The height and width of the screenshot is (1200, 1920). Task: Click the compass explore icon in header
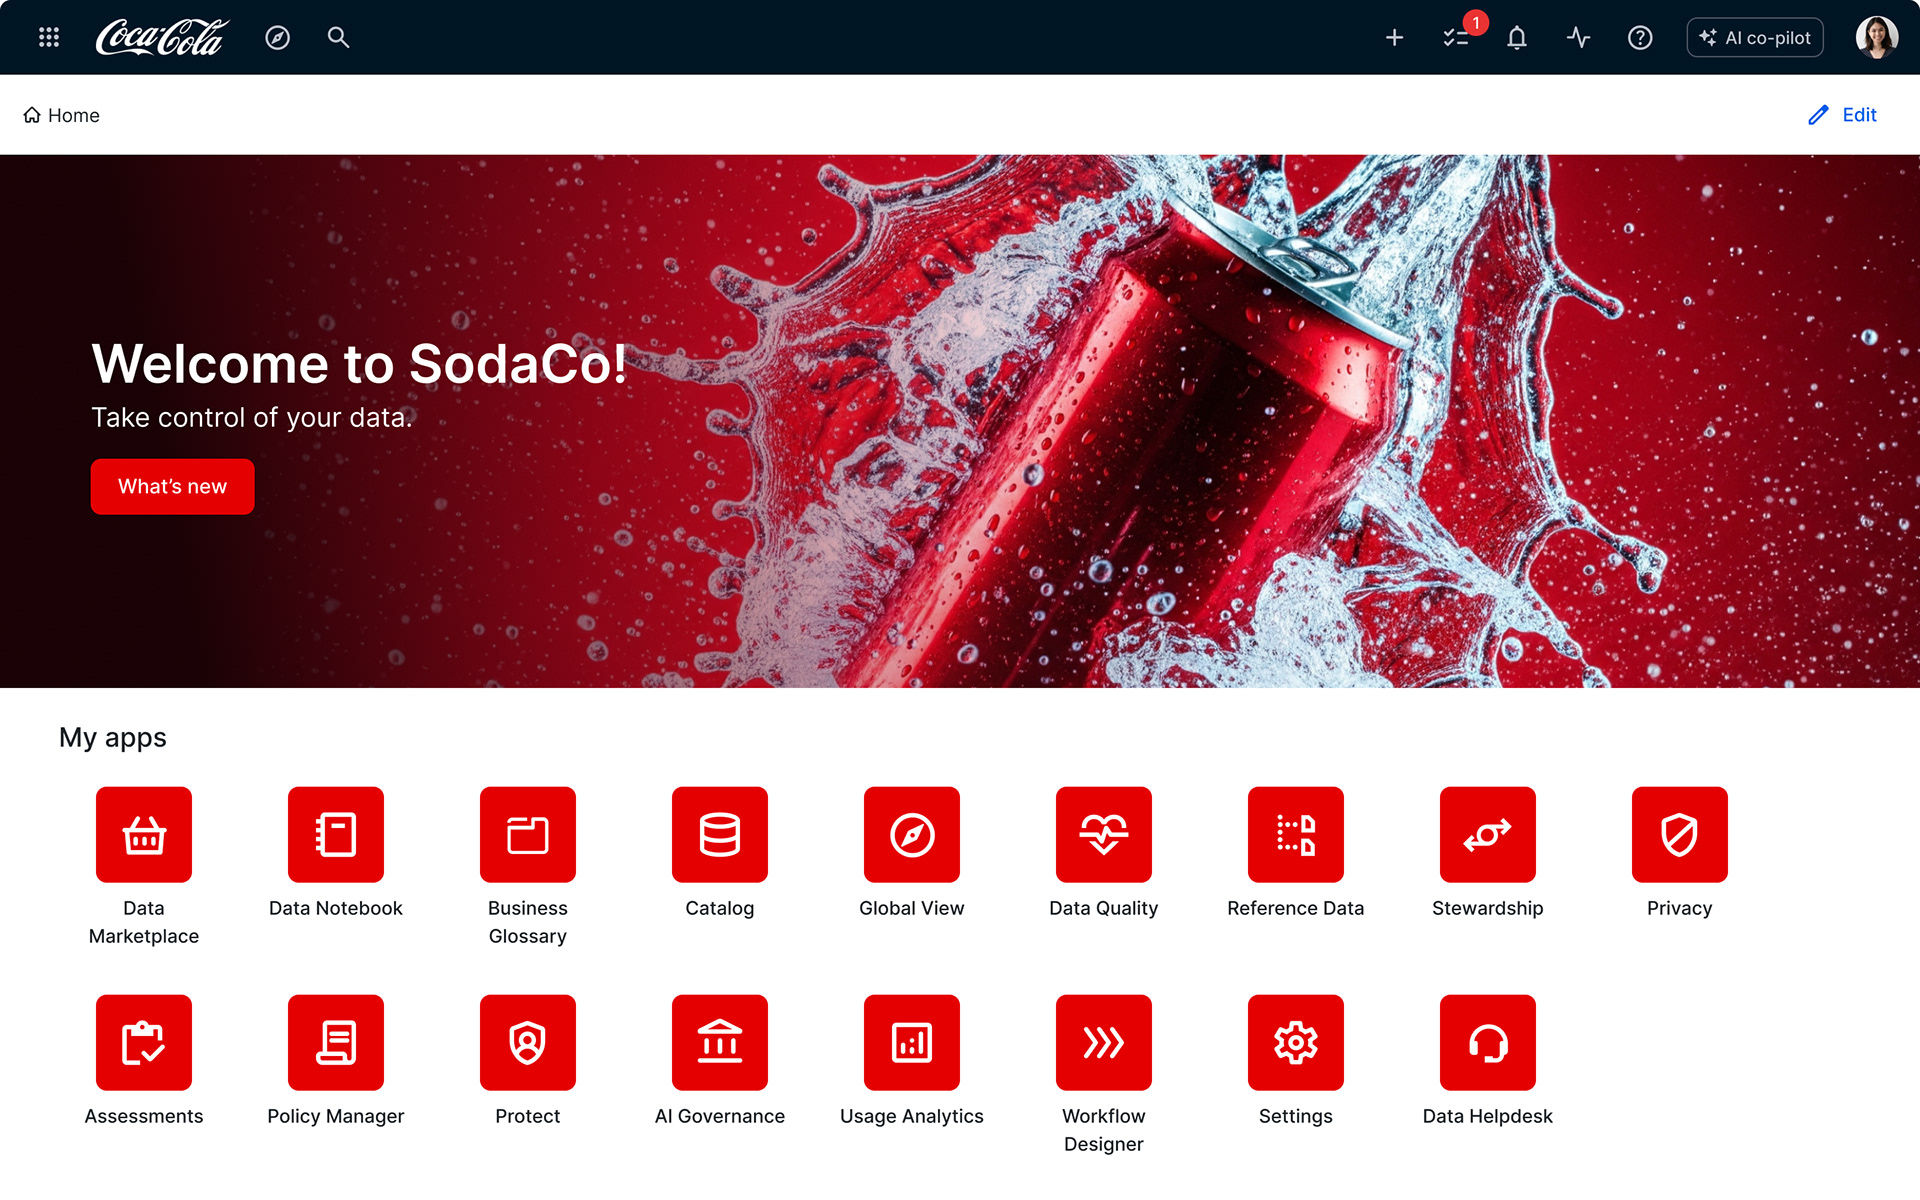(x=277, y=37)
